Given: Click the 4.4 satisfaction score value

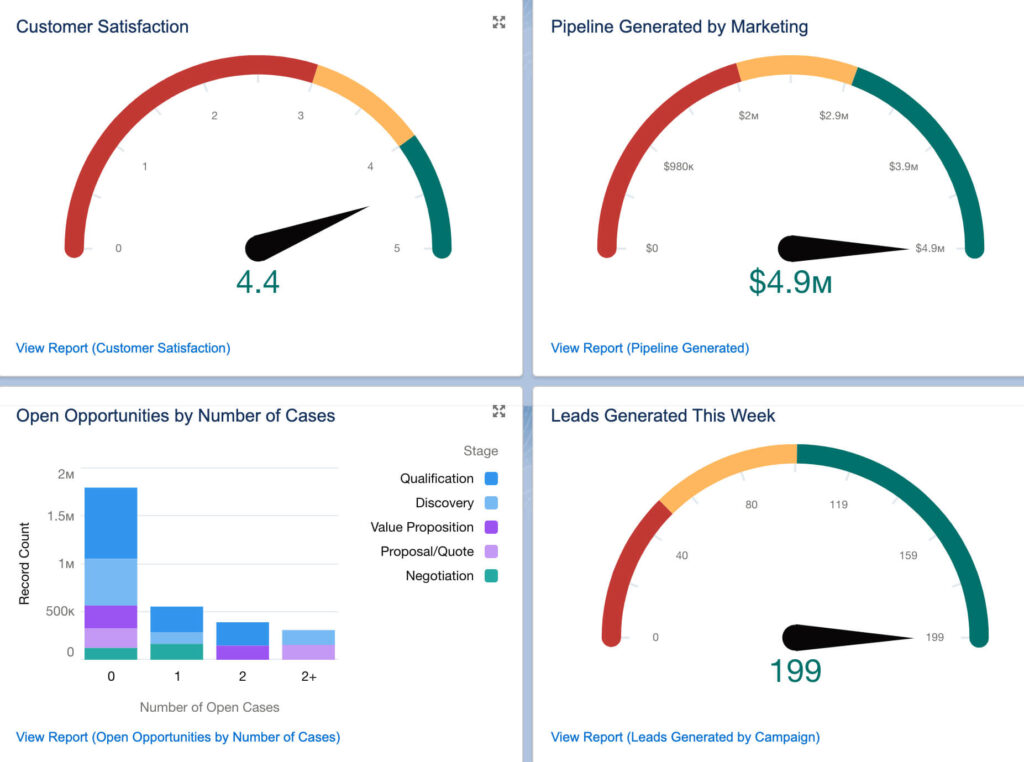Looking at the screenshot, I should click(x=258, y=283).
